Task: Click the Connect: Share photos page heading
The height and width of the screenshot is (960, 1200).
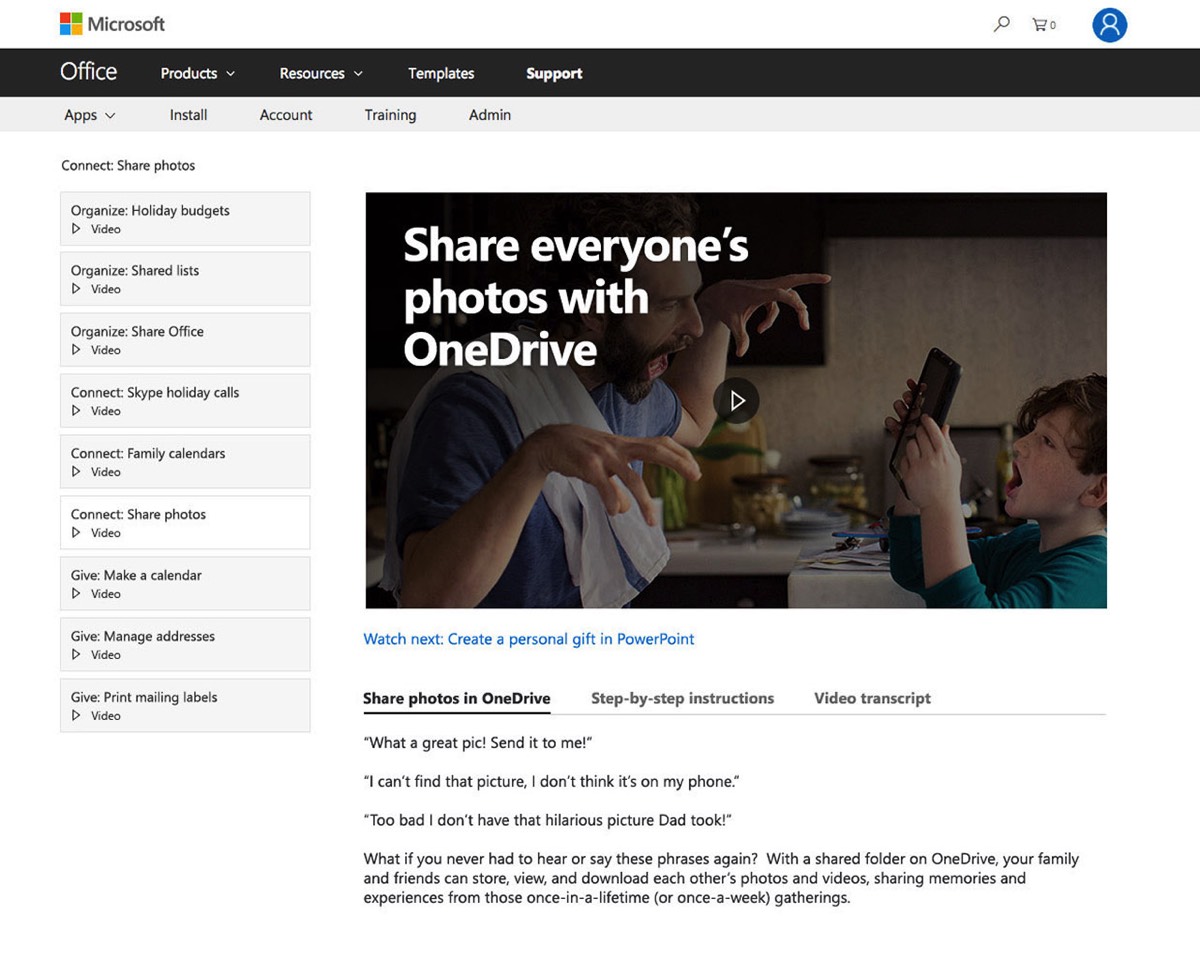Action: tap(128, 166)
